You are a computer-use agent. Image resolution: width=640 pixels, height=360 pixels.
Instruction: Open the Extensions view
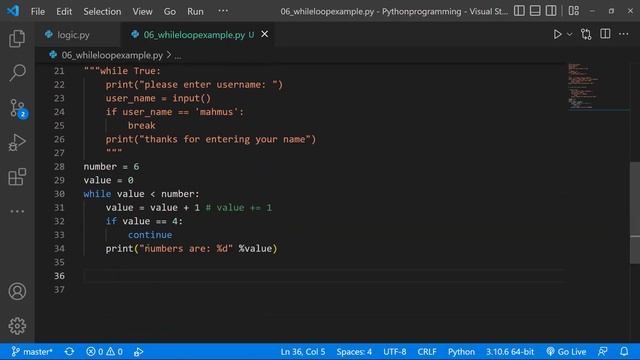(17, 177)
